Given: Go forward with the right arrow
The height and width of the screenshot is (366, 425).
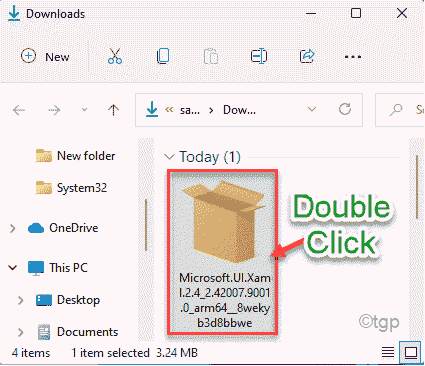Looking at the screenshot, I should tap(54, 110).
